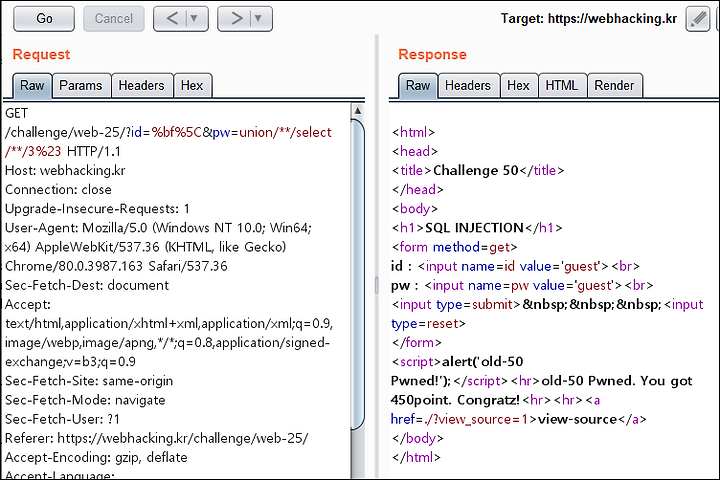The width and height of the screenshot is (720, 480).
Task: Click 'Chrome/80.0.3987.163 Safari/537.36' line
Action: [x=116, y=266]
